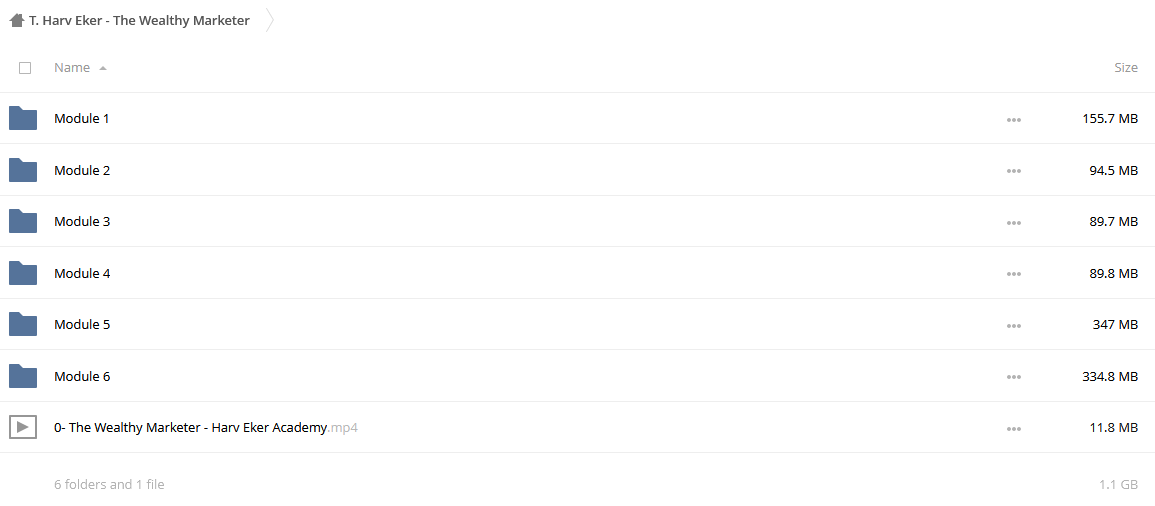
Task: Open the Module 3 folder icon
Action: pos(23,221)
